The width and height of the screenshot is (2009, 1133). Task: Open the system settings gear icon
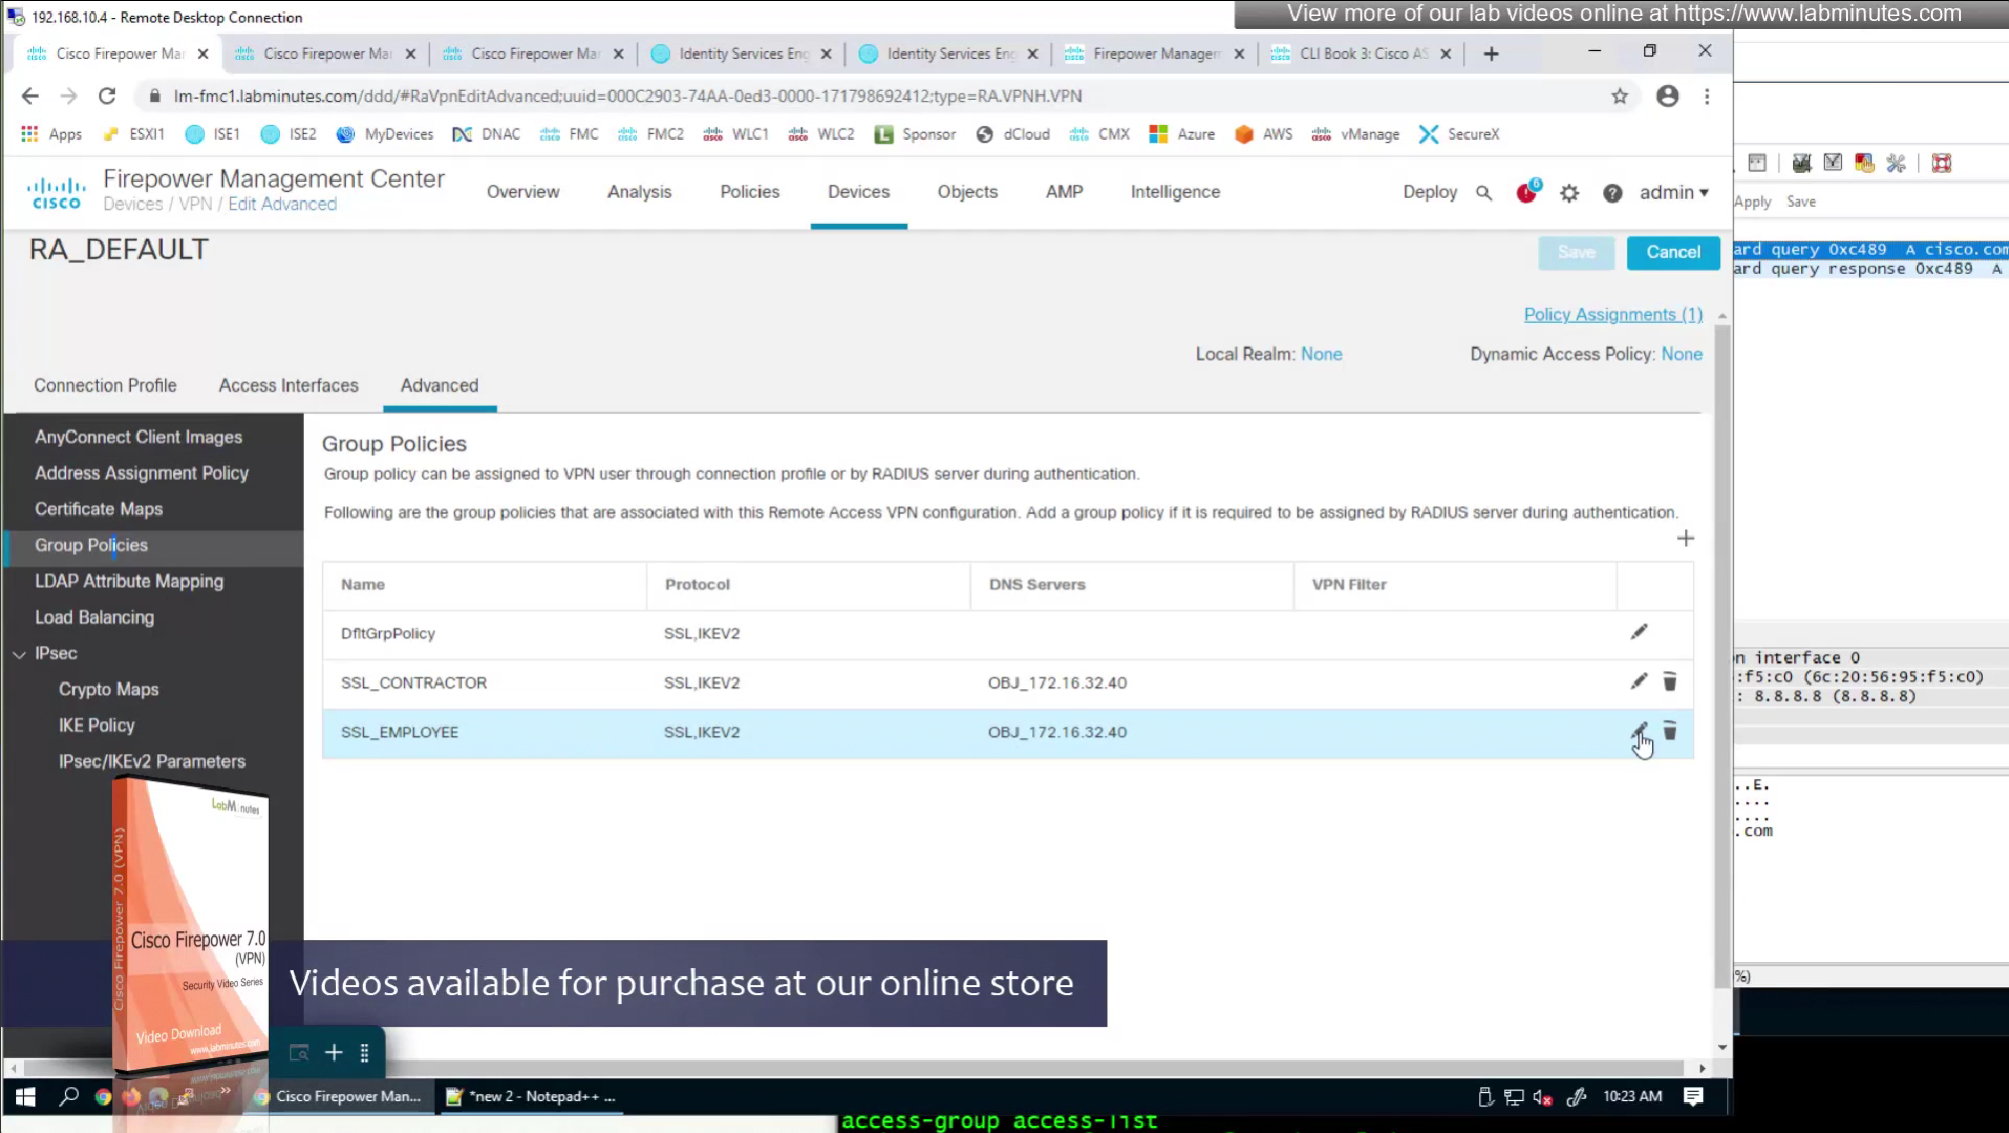point(1569,193)
